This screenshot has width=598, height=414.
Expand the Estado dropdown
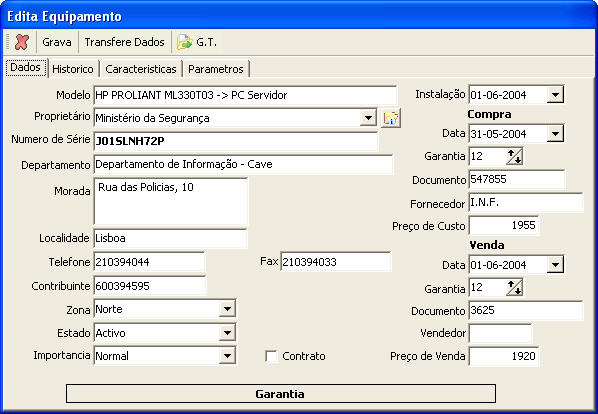(227, 333)
